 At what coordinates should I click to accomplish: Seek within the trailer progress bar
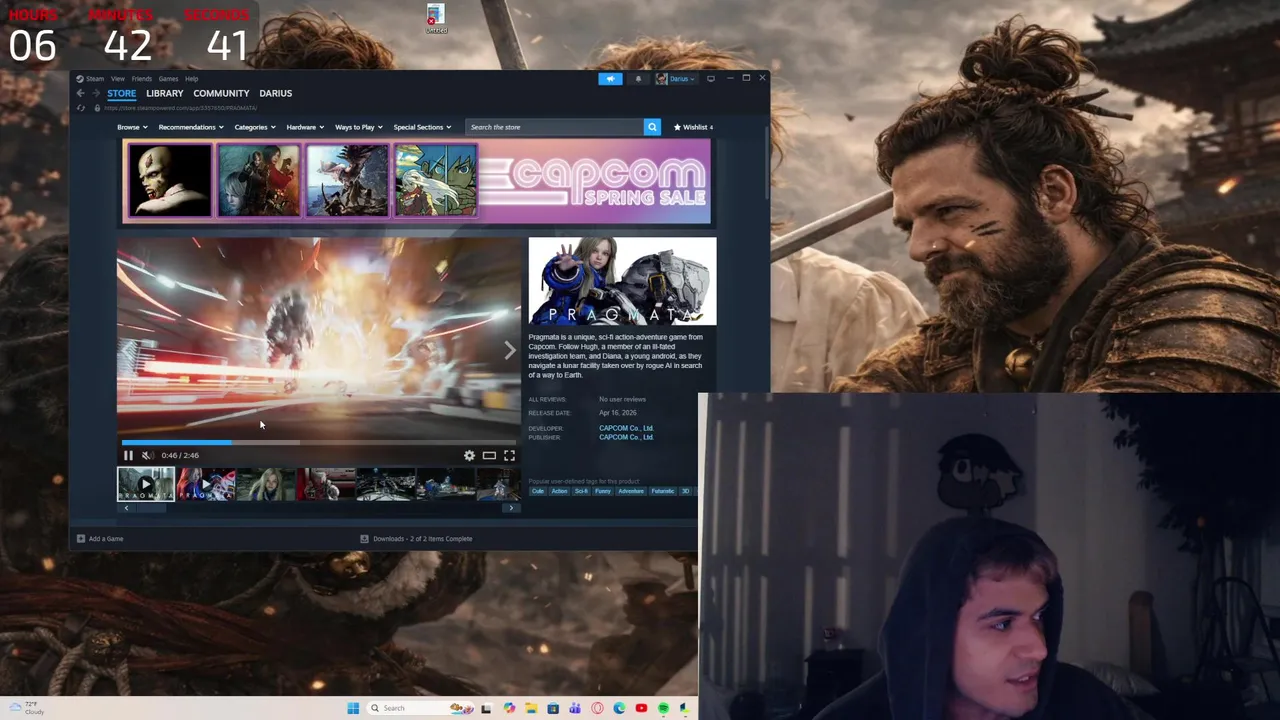pos(319,441)
